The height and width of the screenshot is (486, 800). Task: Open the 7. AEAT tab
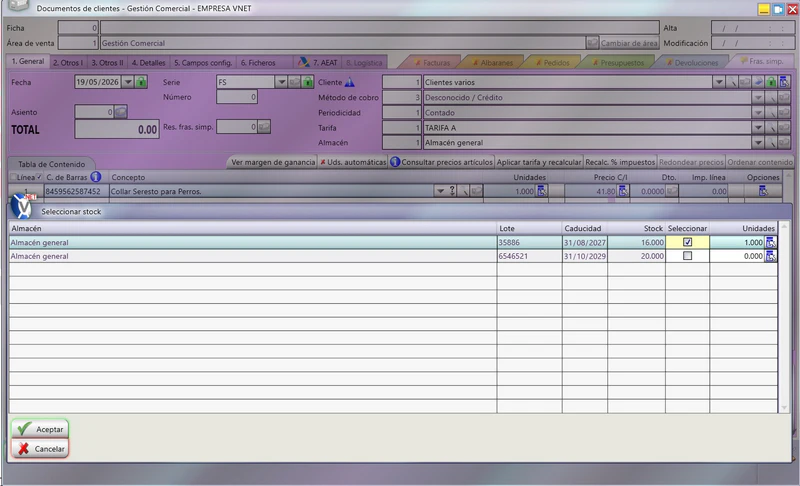[319, 62]
